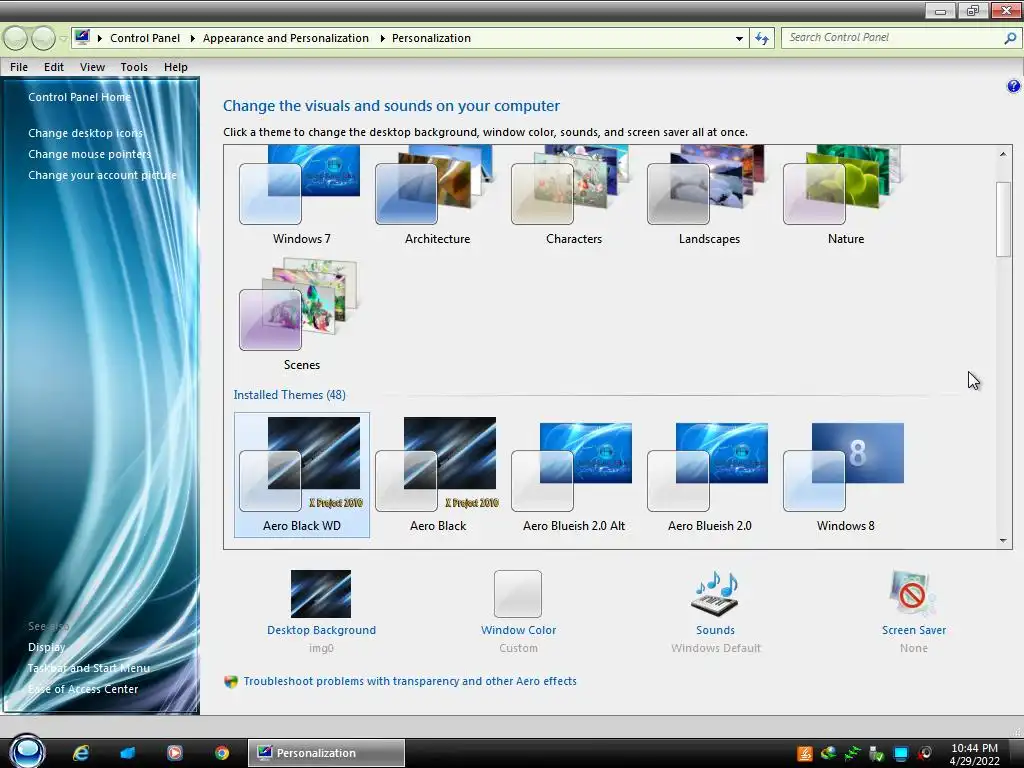
Task: Choose the Nature theme
Action: point(845,196)
